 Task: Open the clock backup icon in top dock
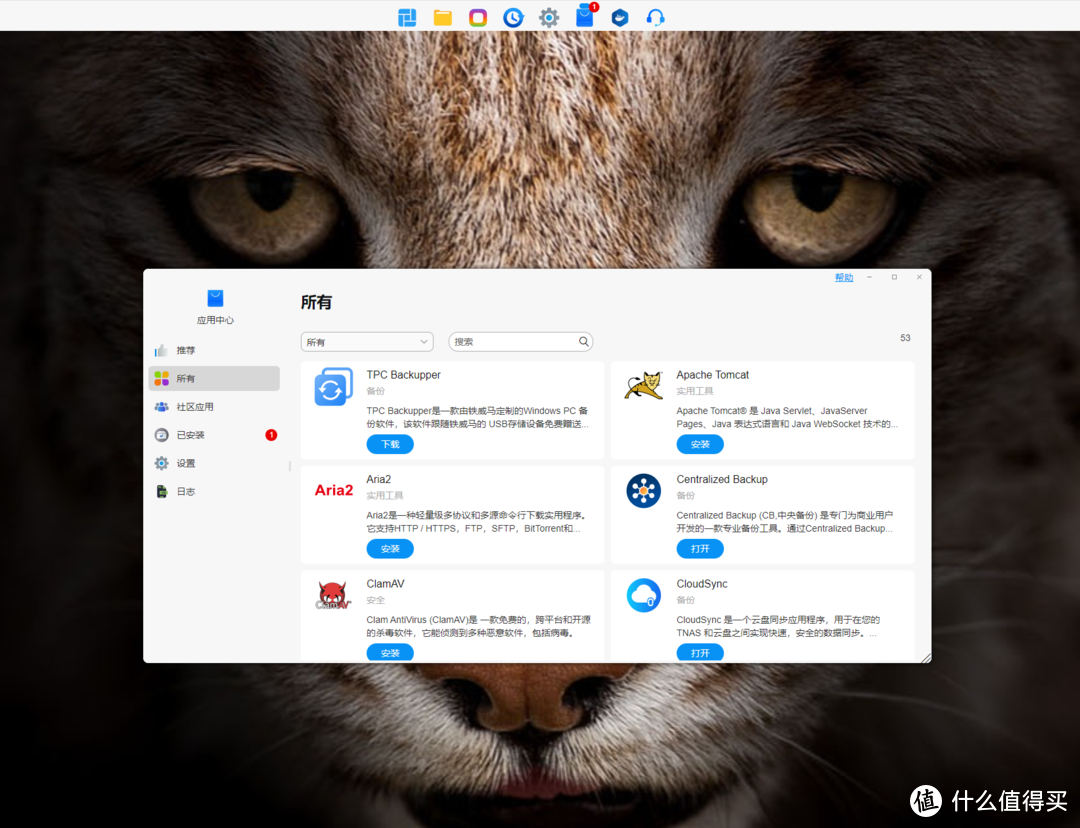(x=513, y=17)
